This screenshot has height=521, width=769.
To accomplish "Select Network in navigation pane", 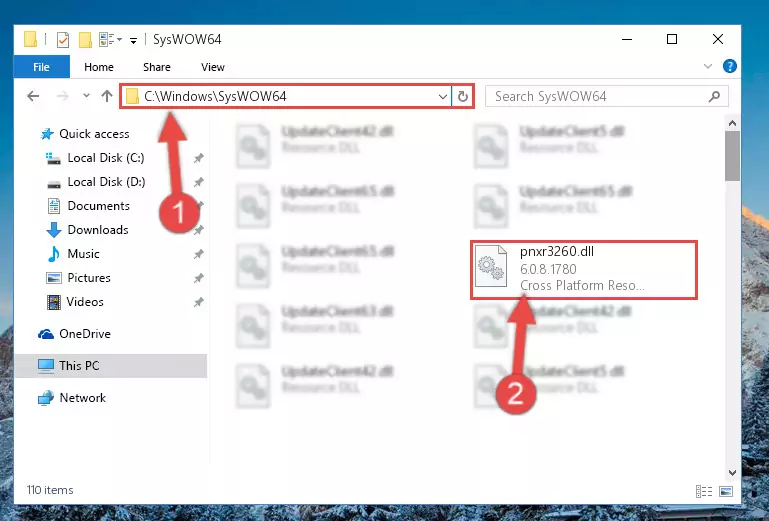I will pos(82,398).
